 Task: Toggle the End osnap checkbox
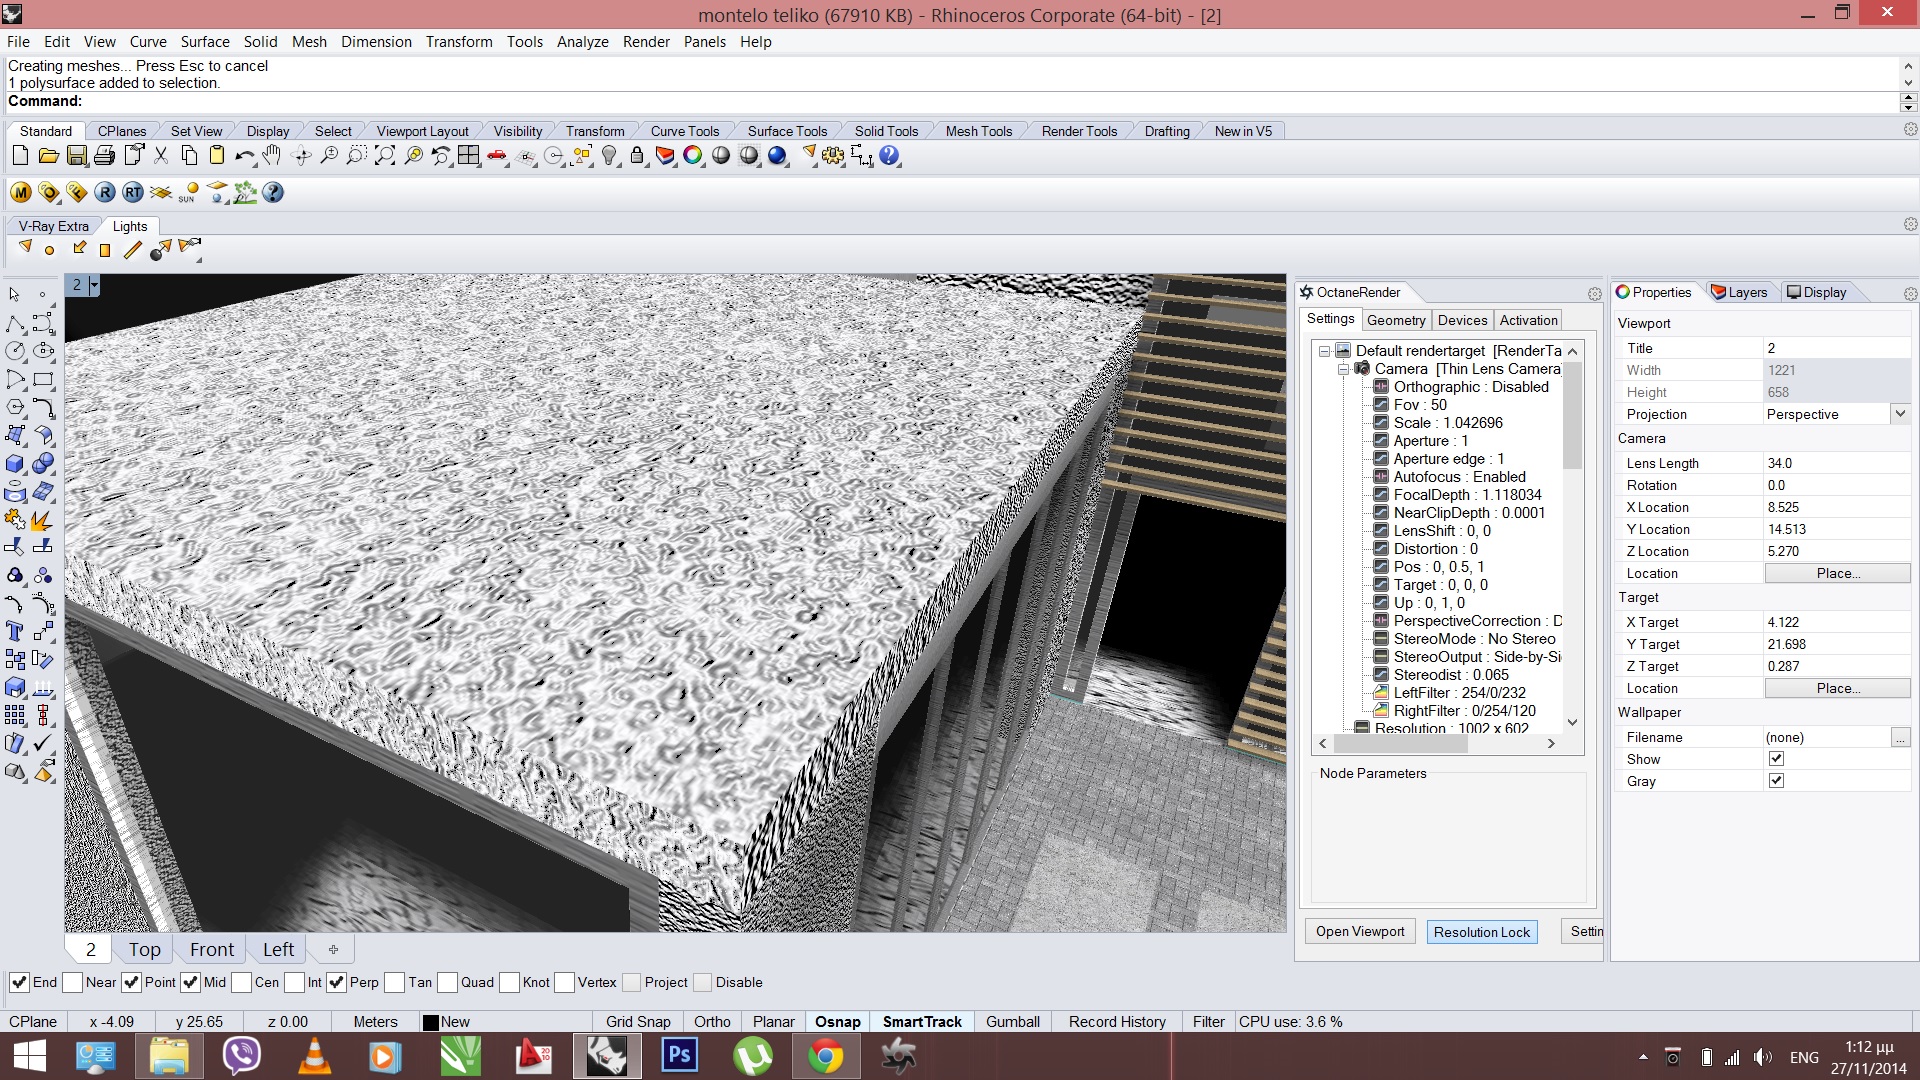[x=19, y=982]
